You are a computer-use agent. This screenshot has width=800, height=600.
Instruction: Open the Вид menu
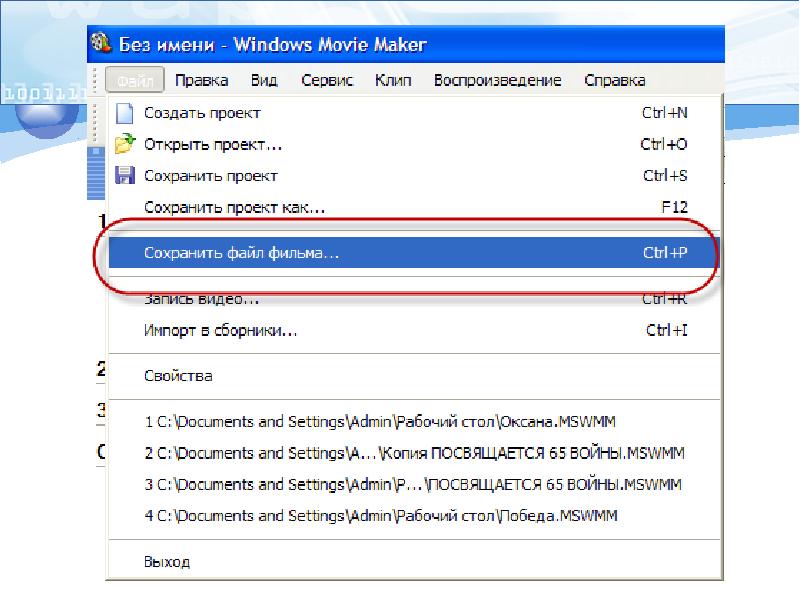pos(264,81)
